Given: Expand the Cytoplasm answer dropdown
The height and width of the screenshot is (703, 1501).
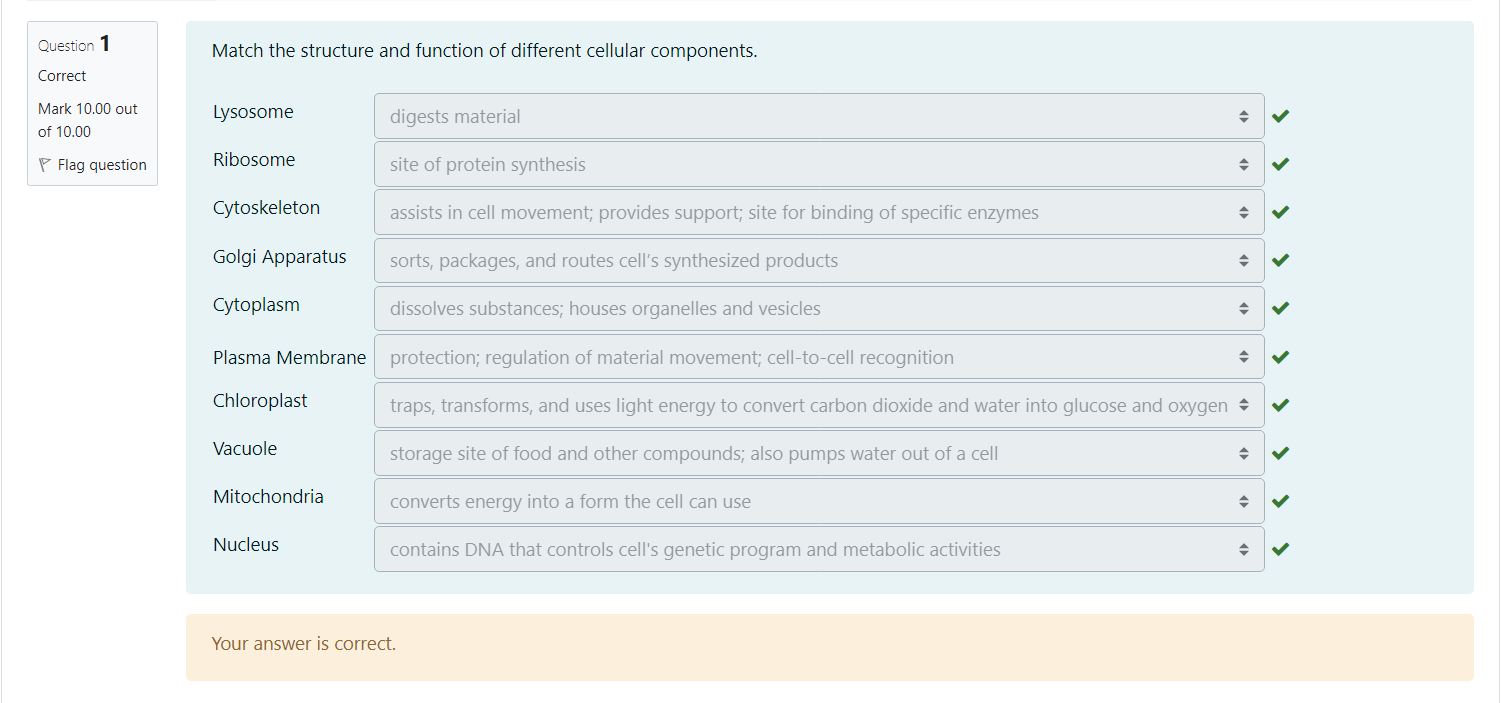Looking at the screenshot, I should (x=818, y=309).
